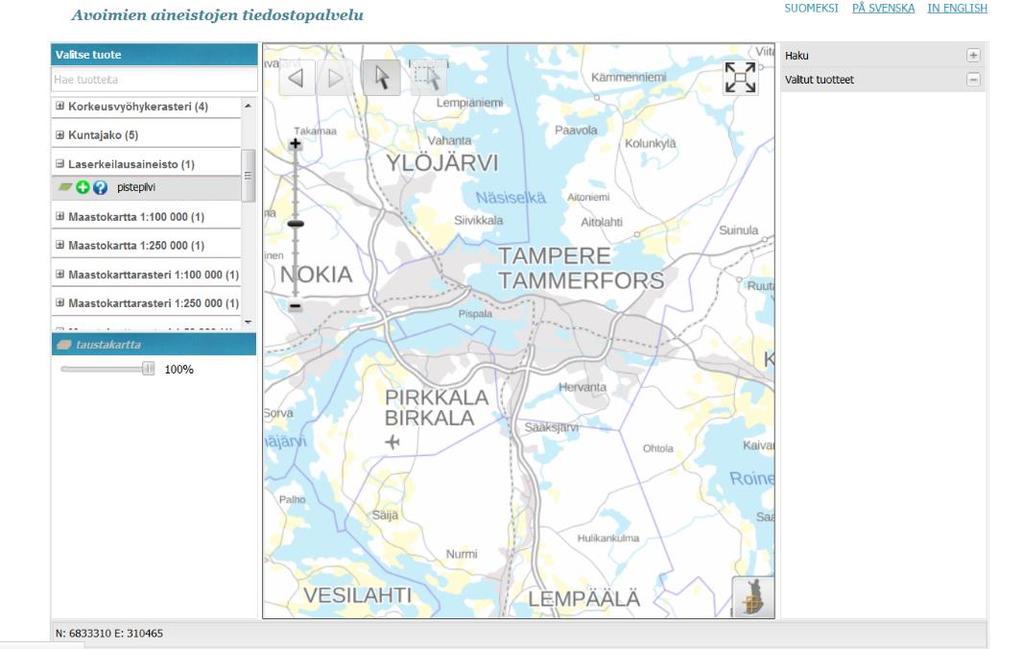The height and width of the screenshot is (649, 1023).
Task: Click product list scrollbar up arrow
Action: [x=248, y=106]
